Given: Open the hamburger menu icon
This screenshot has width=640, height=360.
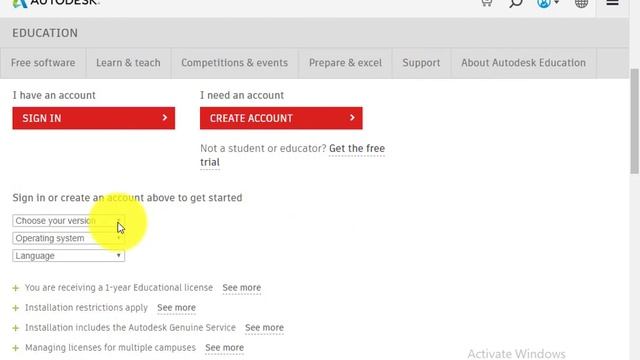Looking at the screenshot, I should [x=612, y=3].
